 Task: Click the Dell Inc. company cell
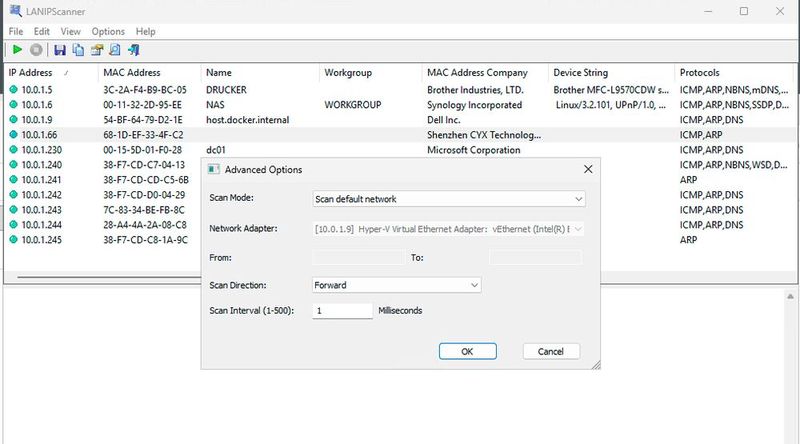point(443,119)
